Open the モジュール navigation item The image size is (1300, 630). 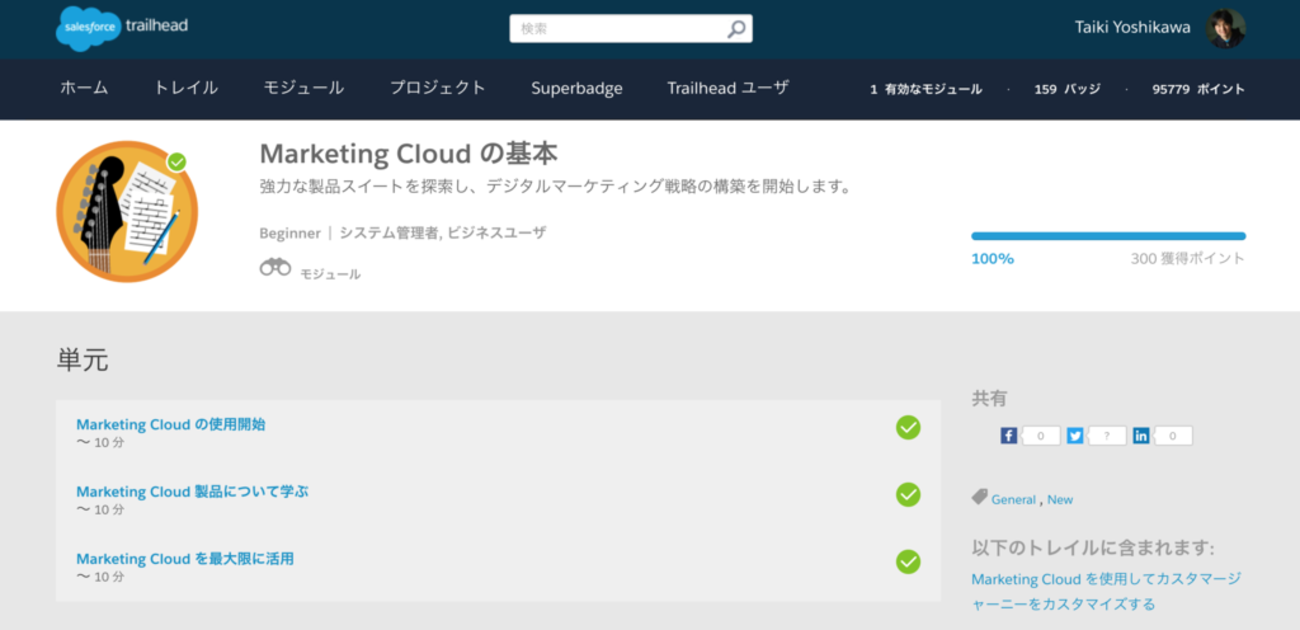pyautogui.click(x=304, y=88)
